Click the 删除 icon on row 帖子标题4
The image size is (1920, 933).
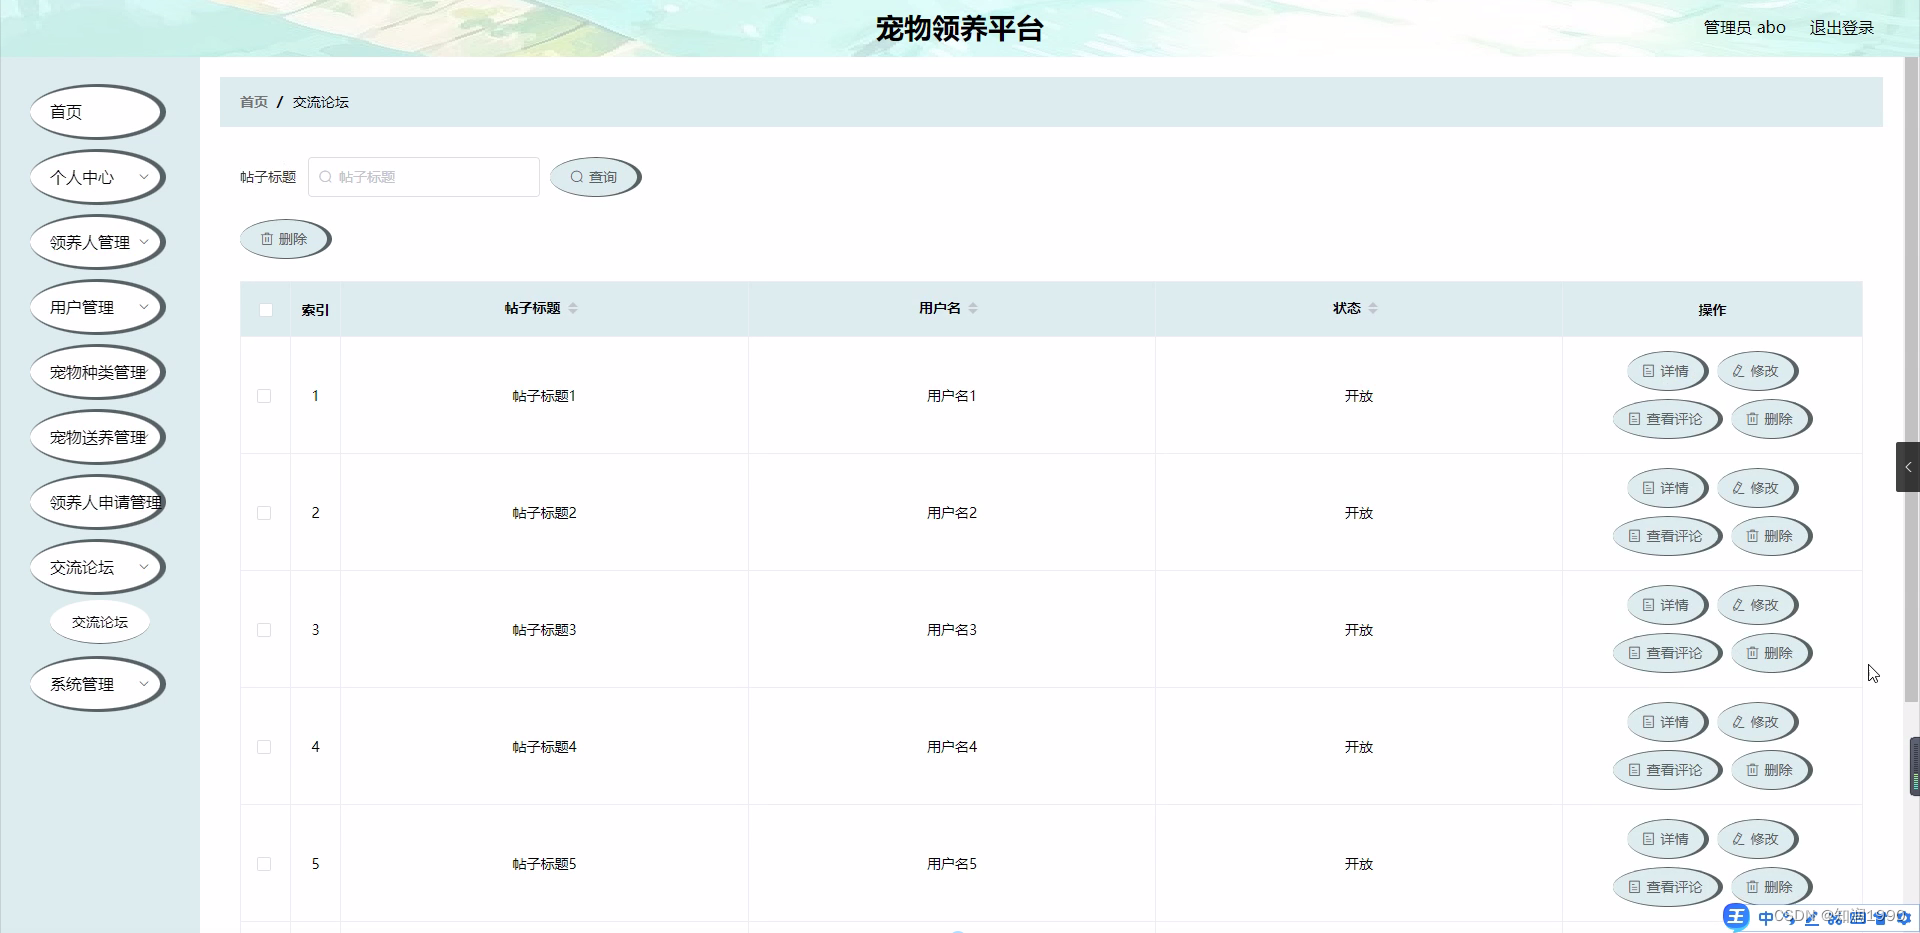click(x=1770, y=770)
